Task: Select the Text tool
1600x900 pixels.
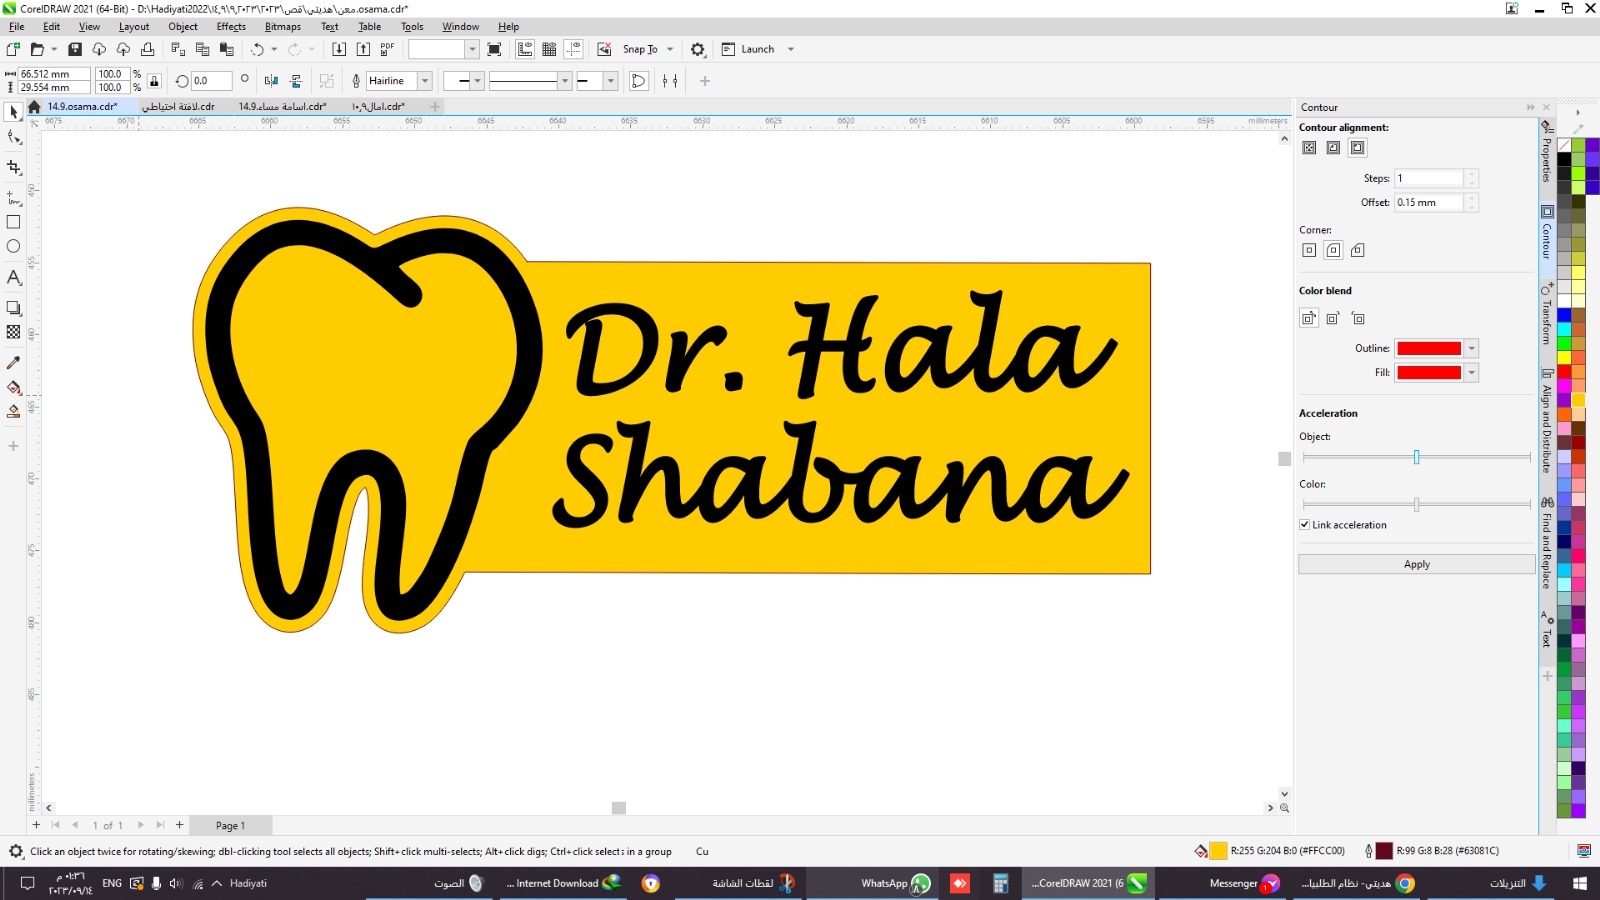Action: click(14, 278)
